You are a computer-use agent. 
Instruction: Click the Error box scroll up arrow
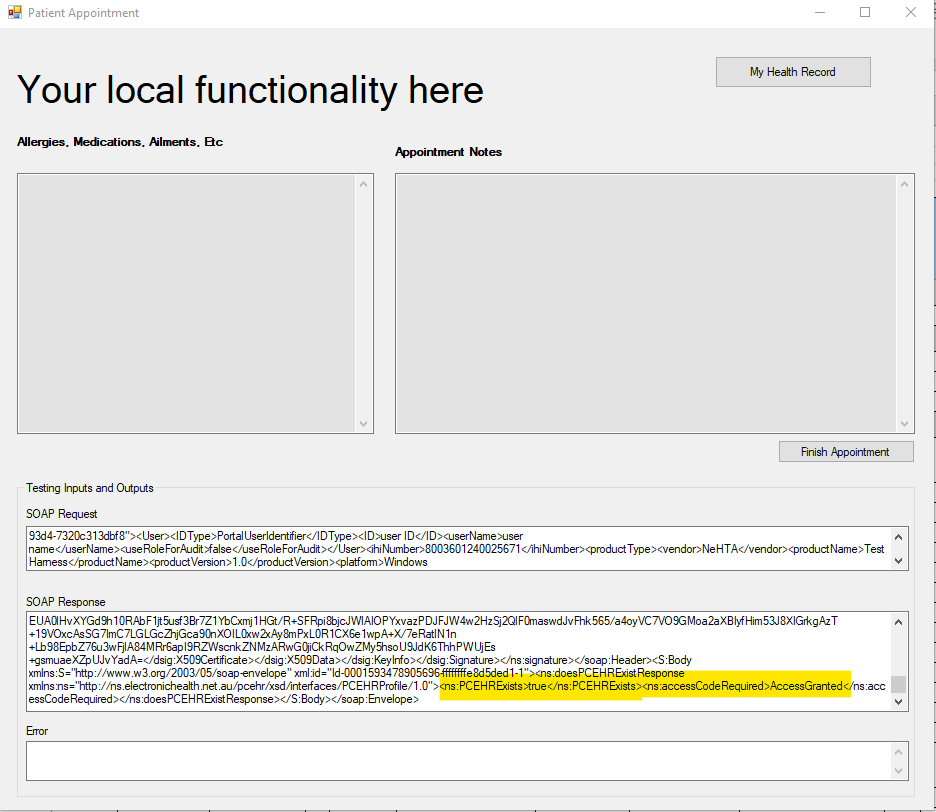(x=899, y=751)
